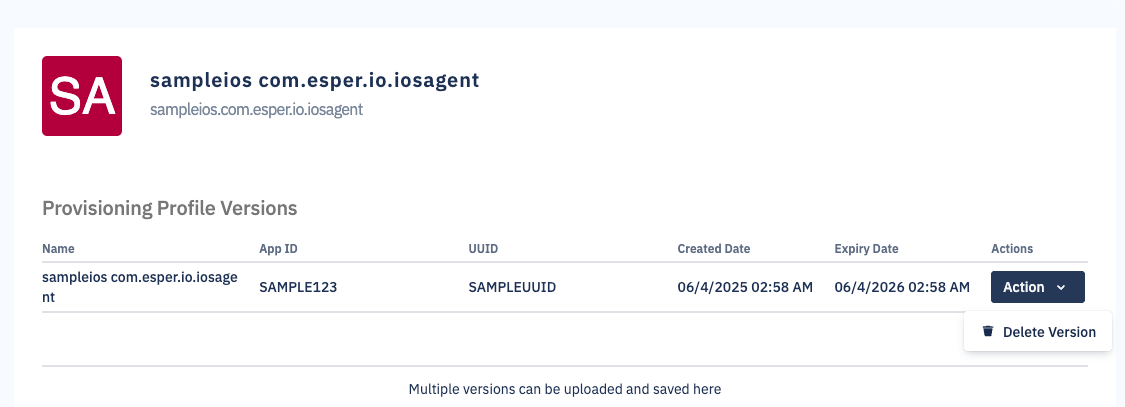Choose Delete Version from the menu
This screenshot has height=407, width=1125.
coord(1048,332)
